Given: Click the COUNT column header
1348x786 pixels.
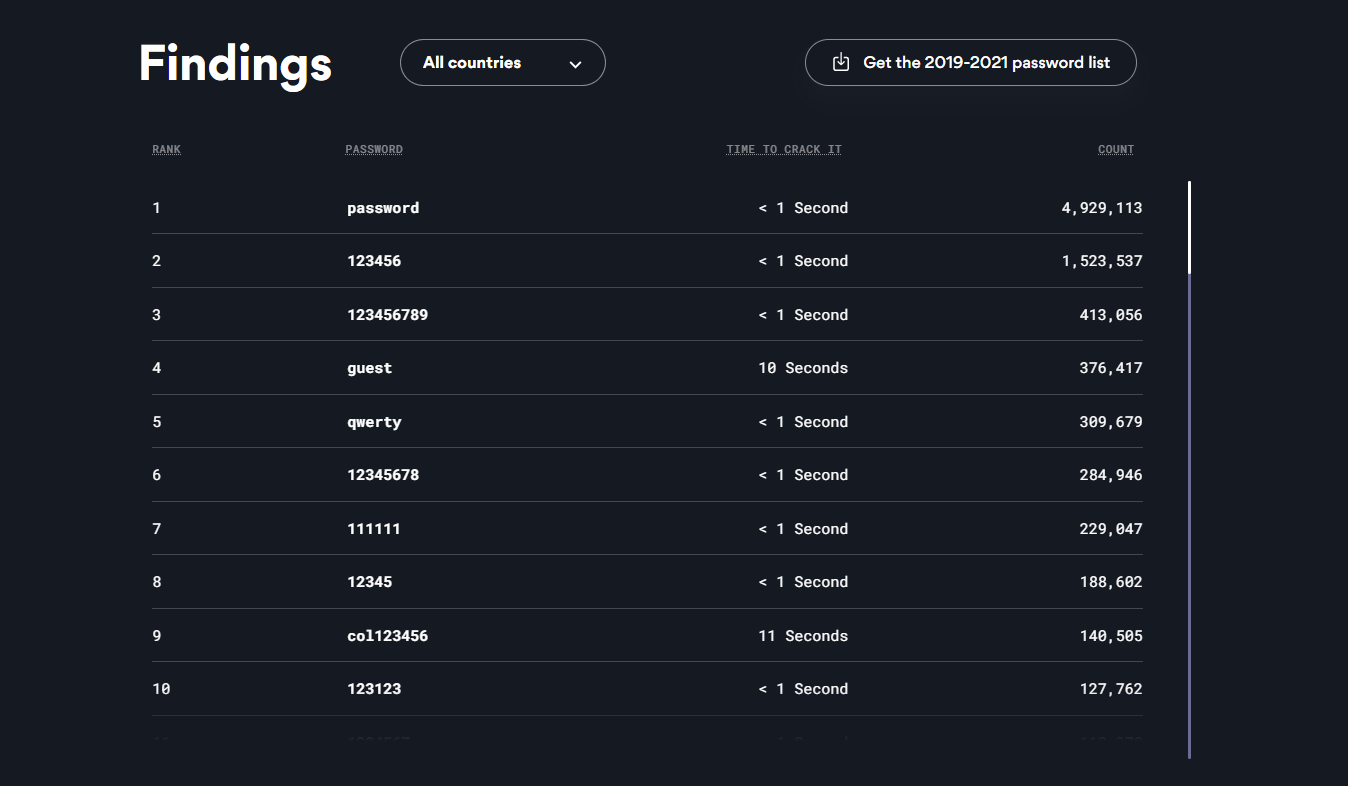Looking at the screenshot, I should tap(1115, 150).
